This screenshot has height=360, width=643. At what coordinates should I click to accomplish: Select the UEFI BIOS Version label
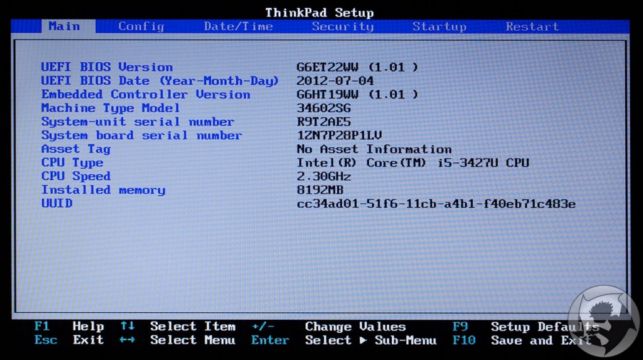click(107, 67)
